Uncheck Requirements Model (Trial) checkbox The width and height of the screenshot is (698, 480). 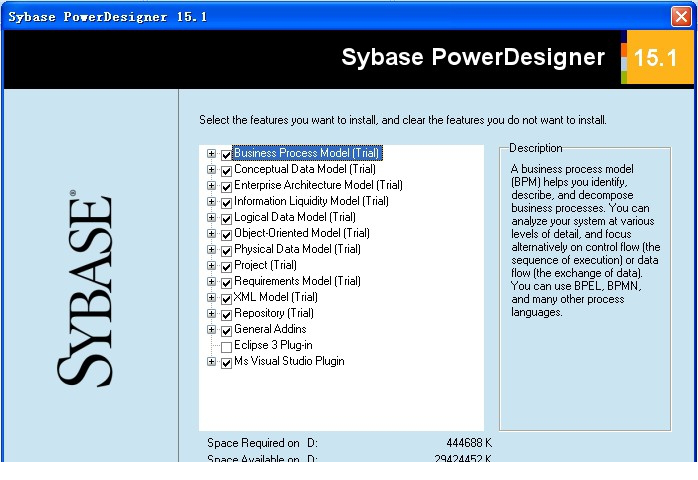226,283
